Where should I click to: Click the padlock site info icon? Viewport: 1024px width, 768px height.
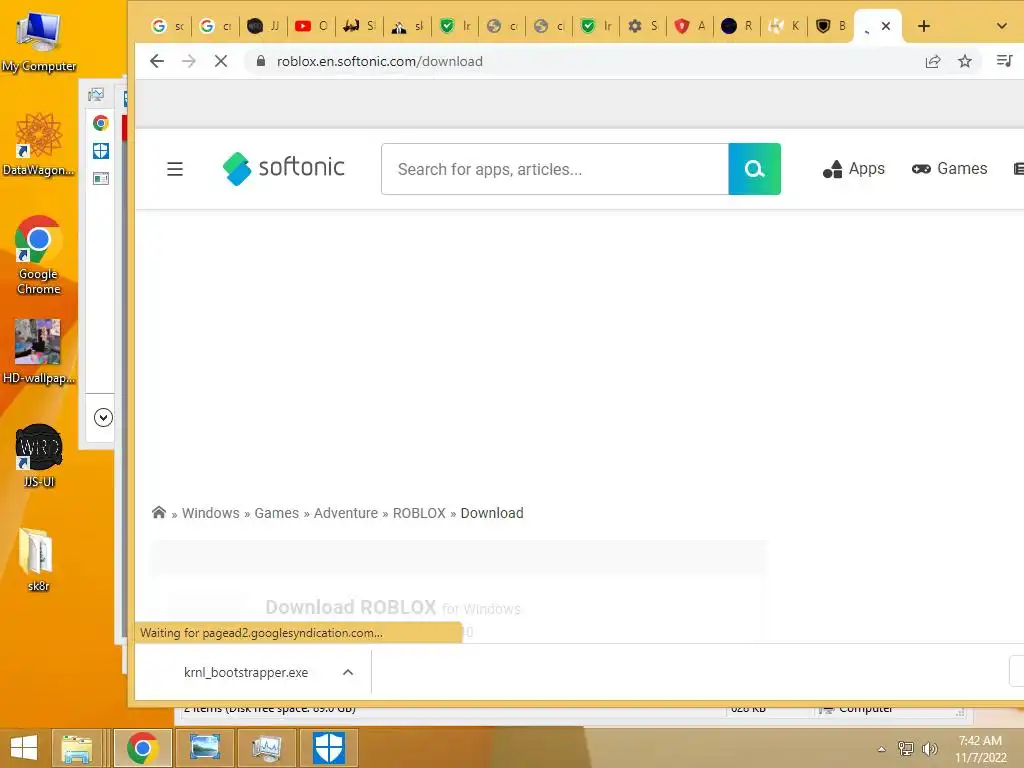pos(261,61)
